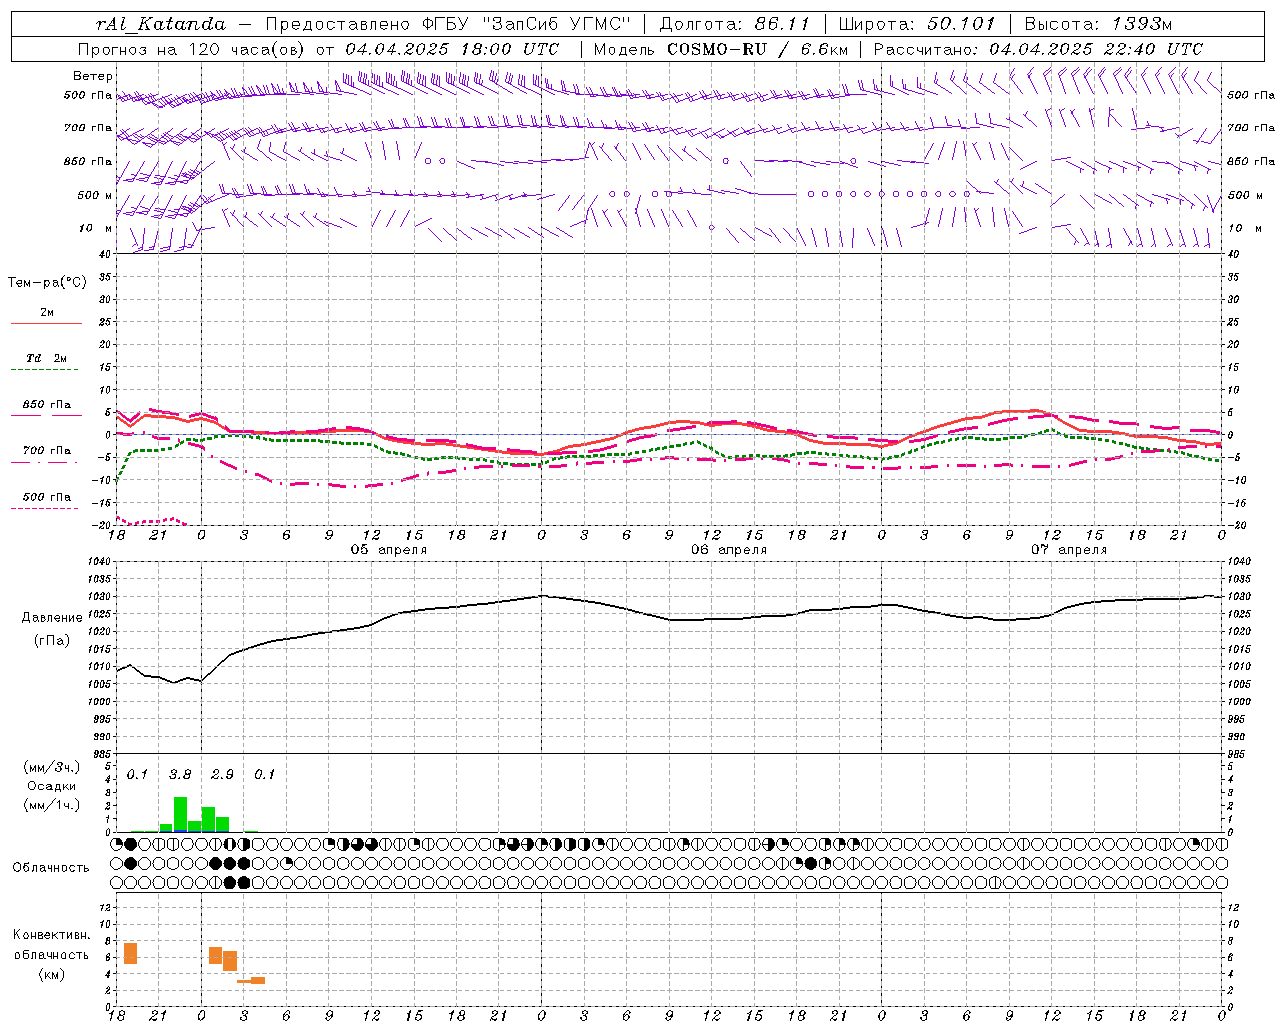1280x1024 pixels.
Task: Click the computed time "Рассчитано: 04.04.2025 22:40 UTC"
Action: click(x=1038, y=49)
